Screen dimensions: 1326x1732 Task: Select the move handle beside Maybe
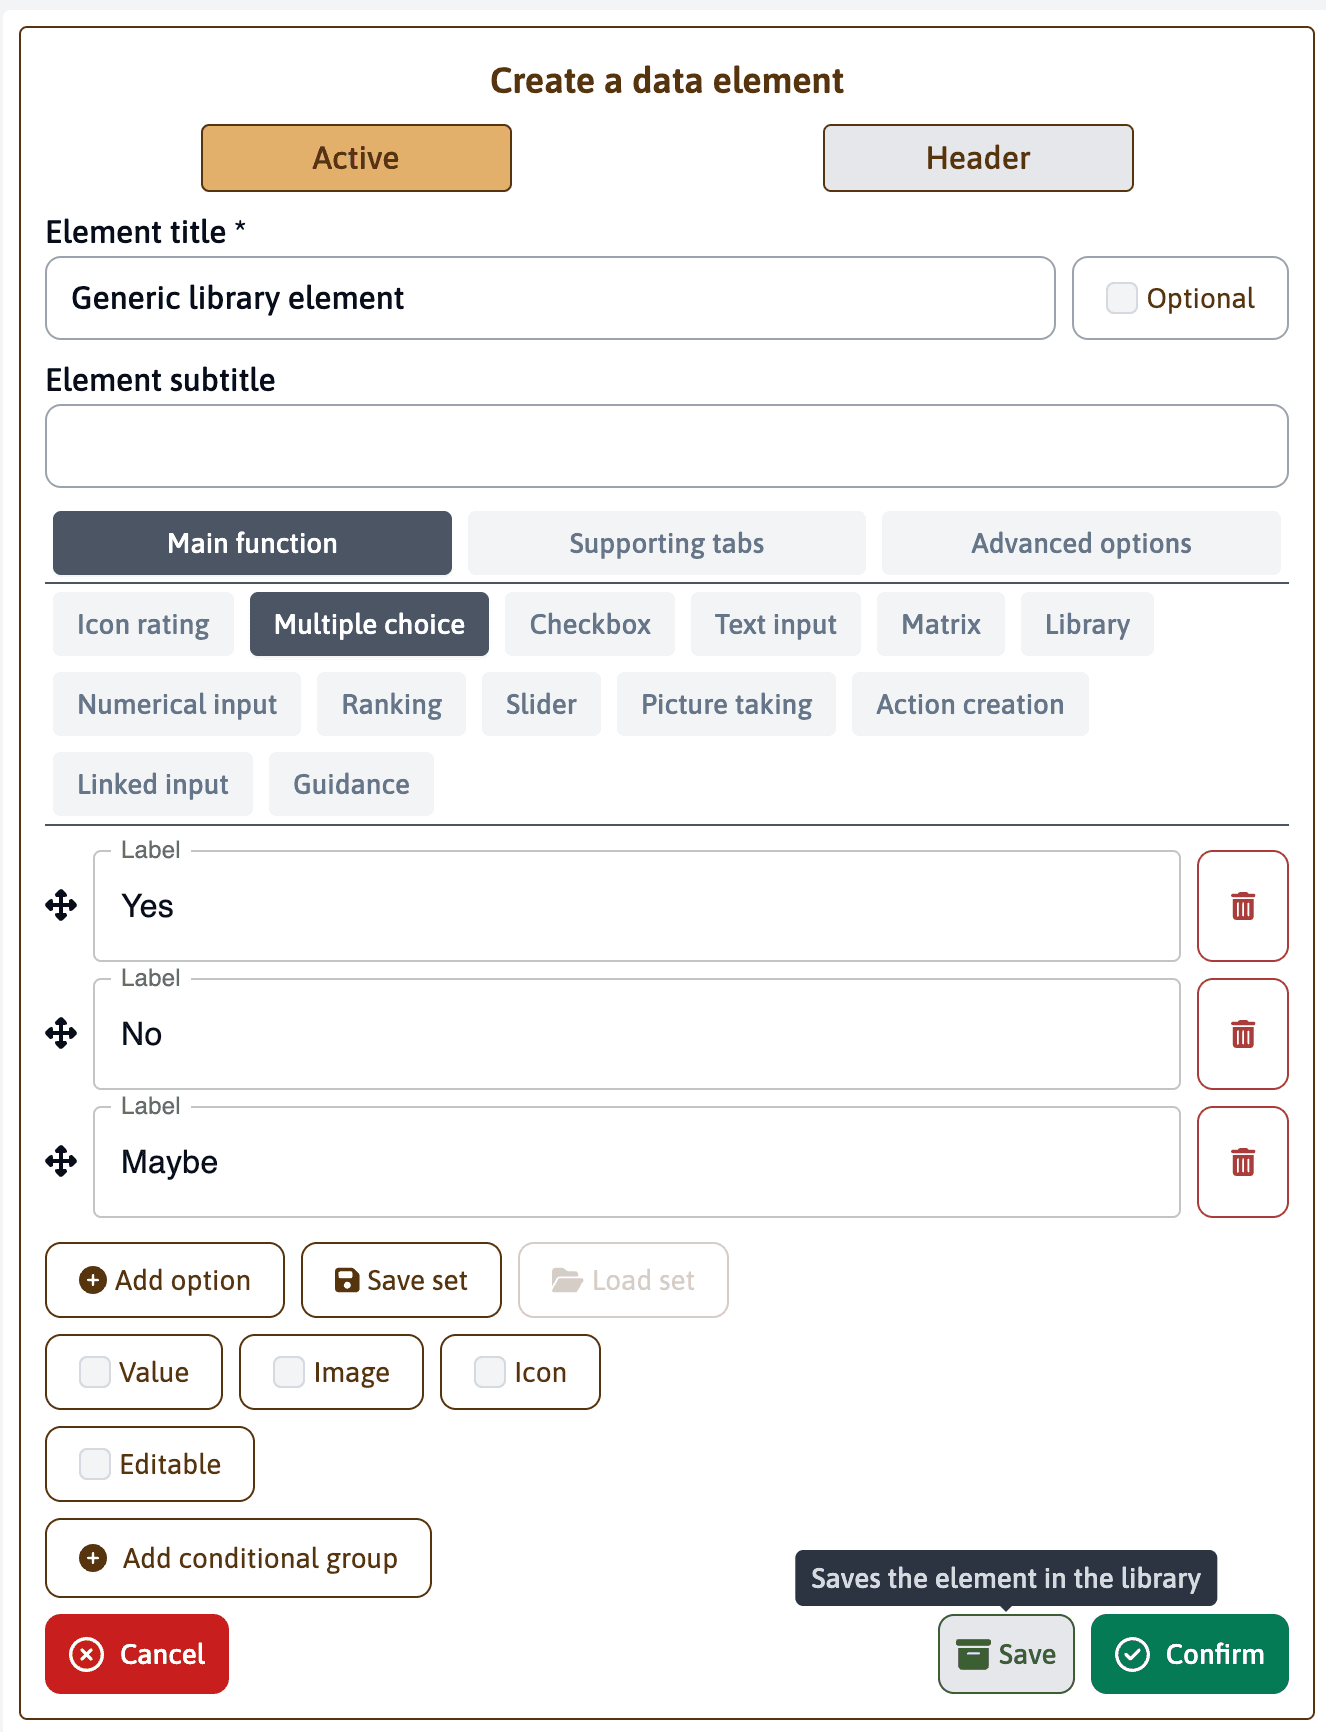coord(61,1162)
